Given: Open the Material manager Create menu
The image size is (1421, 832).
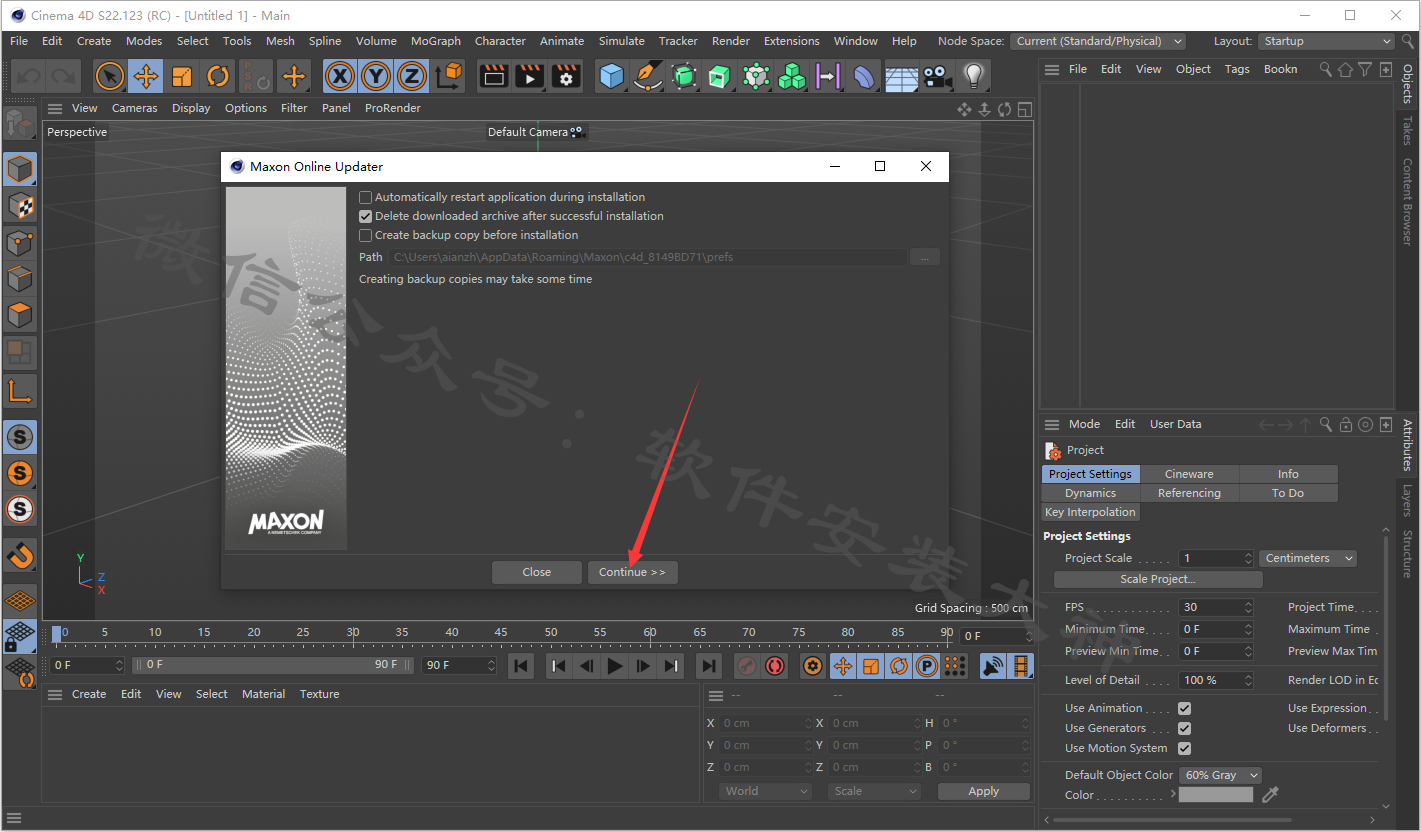Looking at the screenshot, I should [x=89, y=694].
